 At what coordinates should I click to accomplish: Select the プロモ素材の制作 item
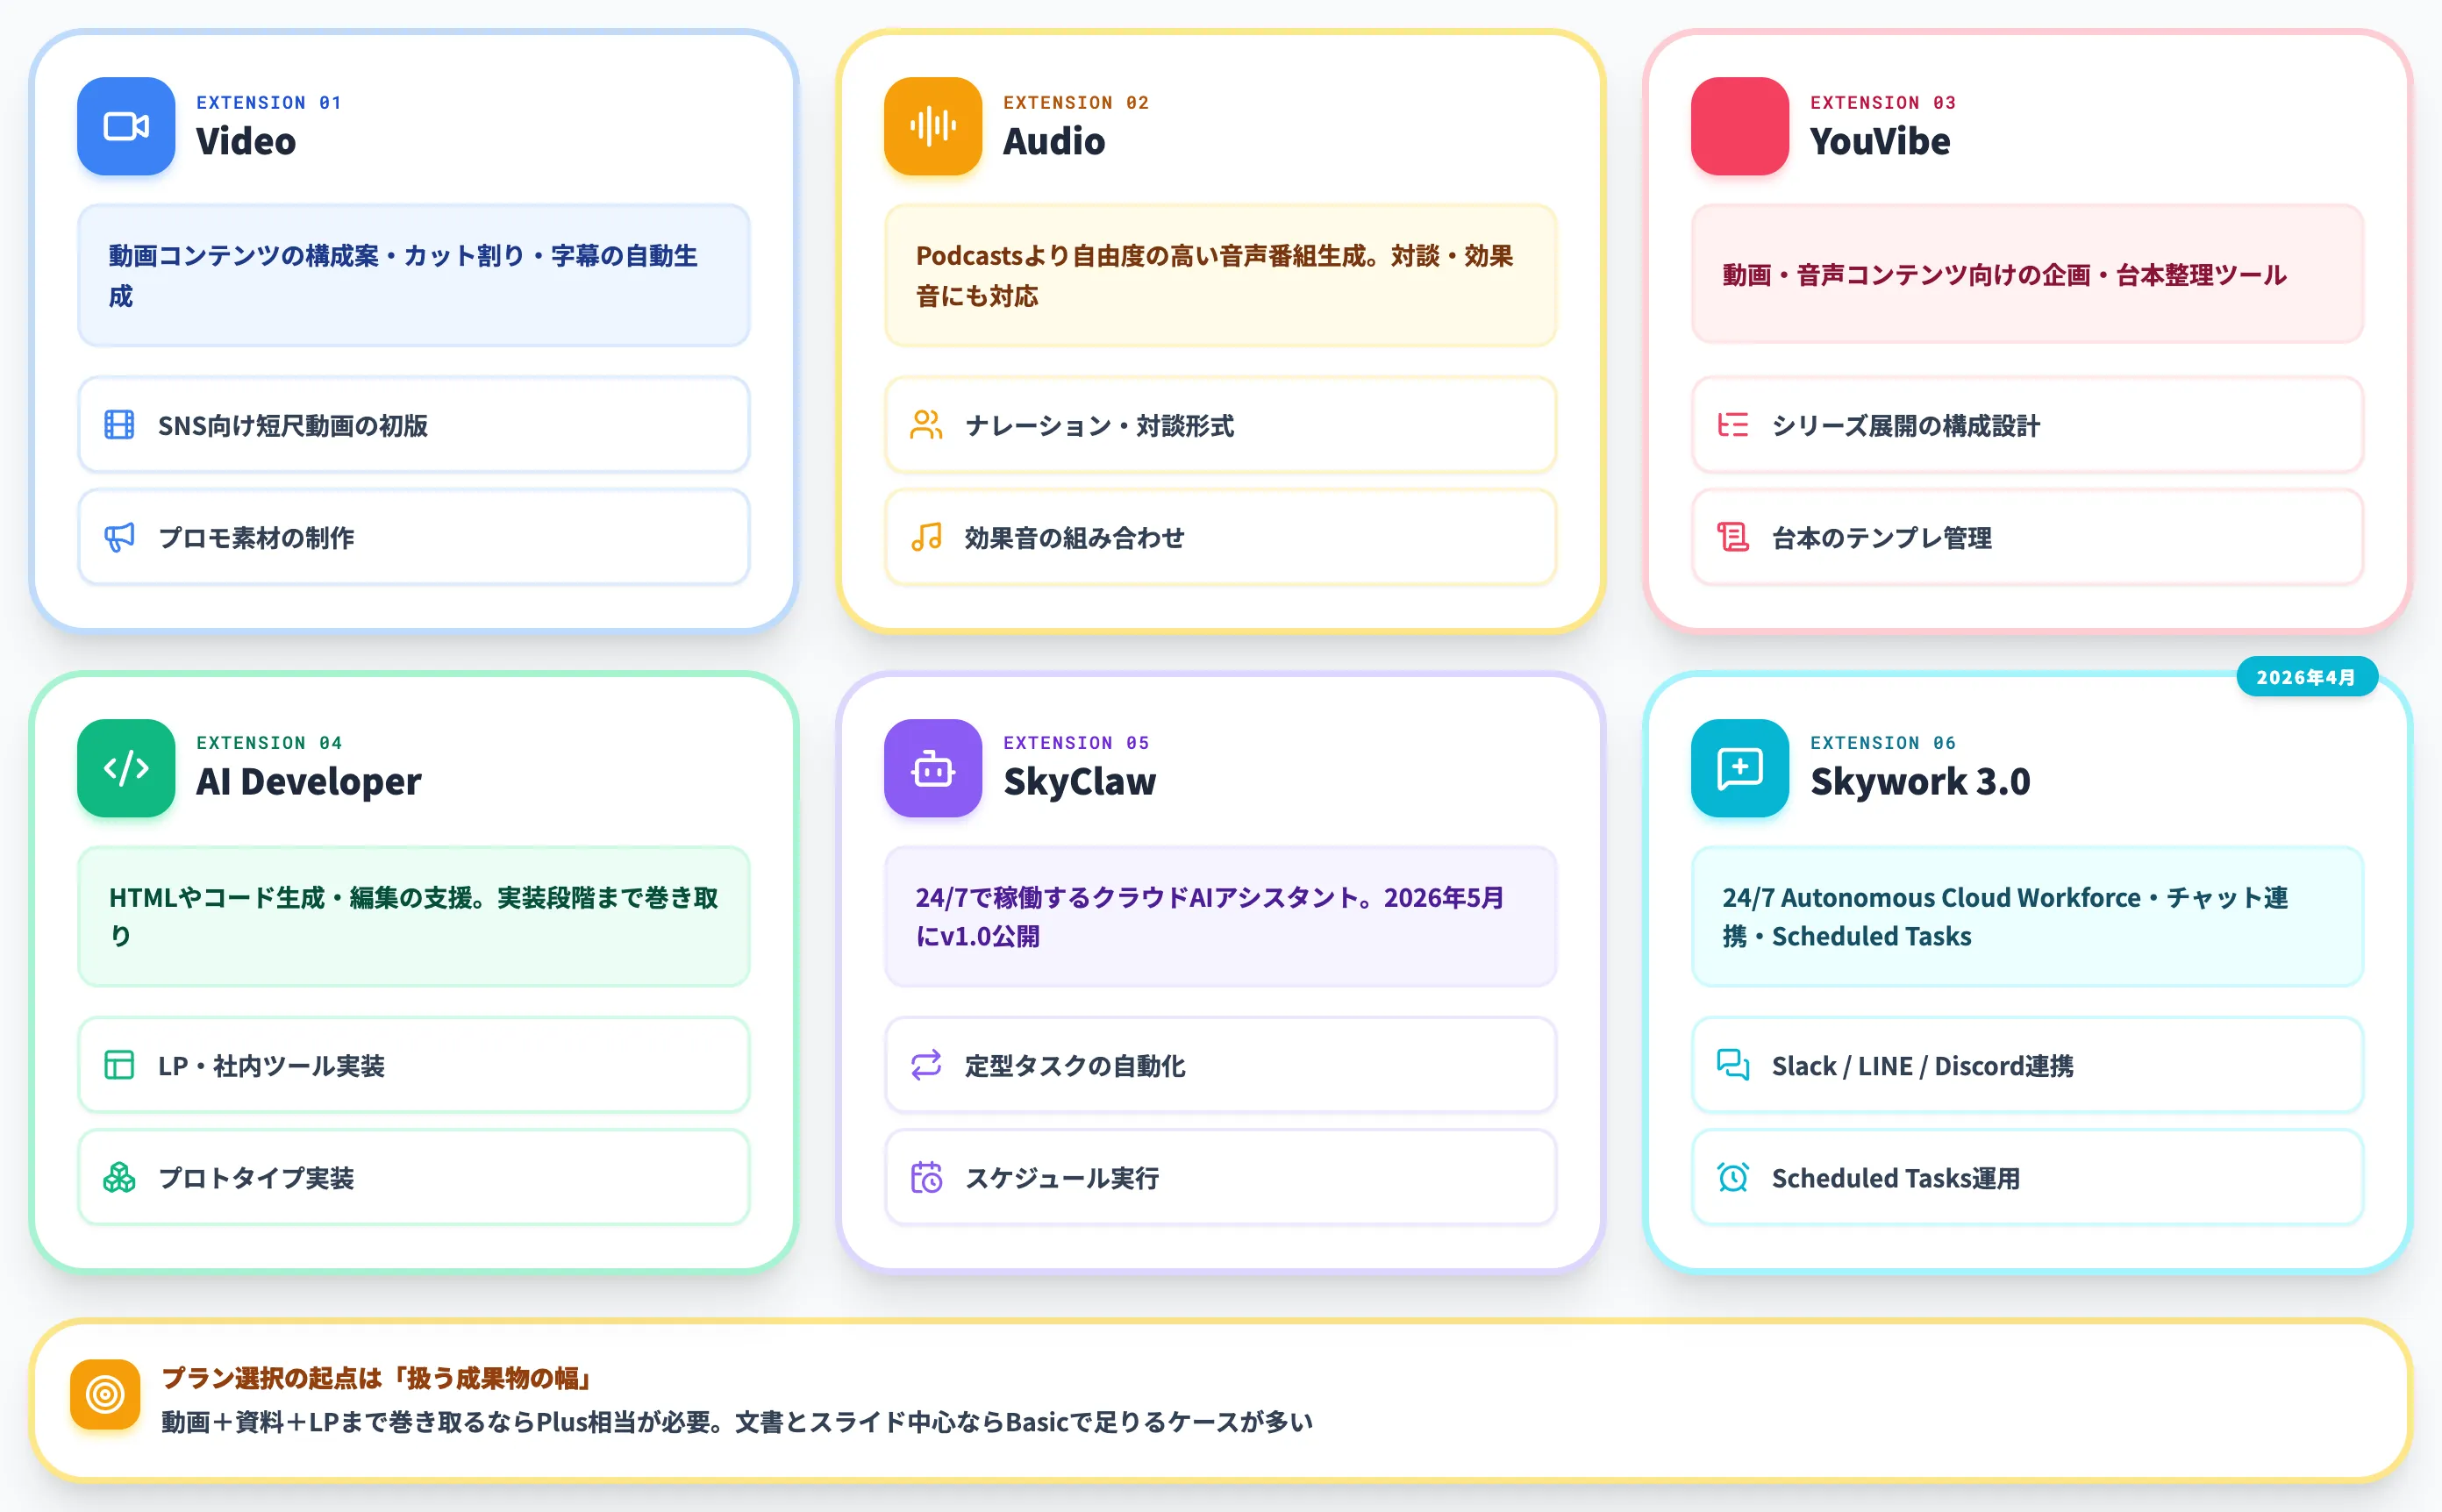pos(414,537)
